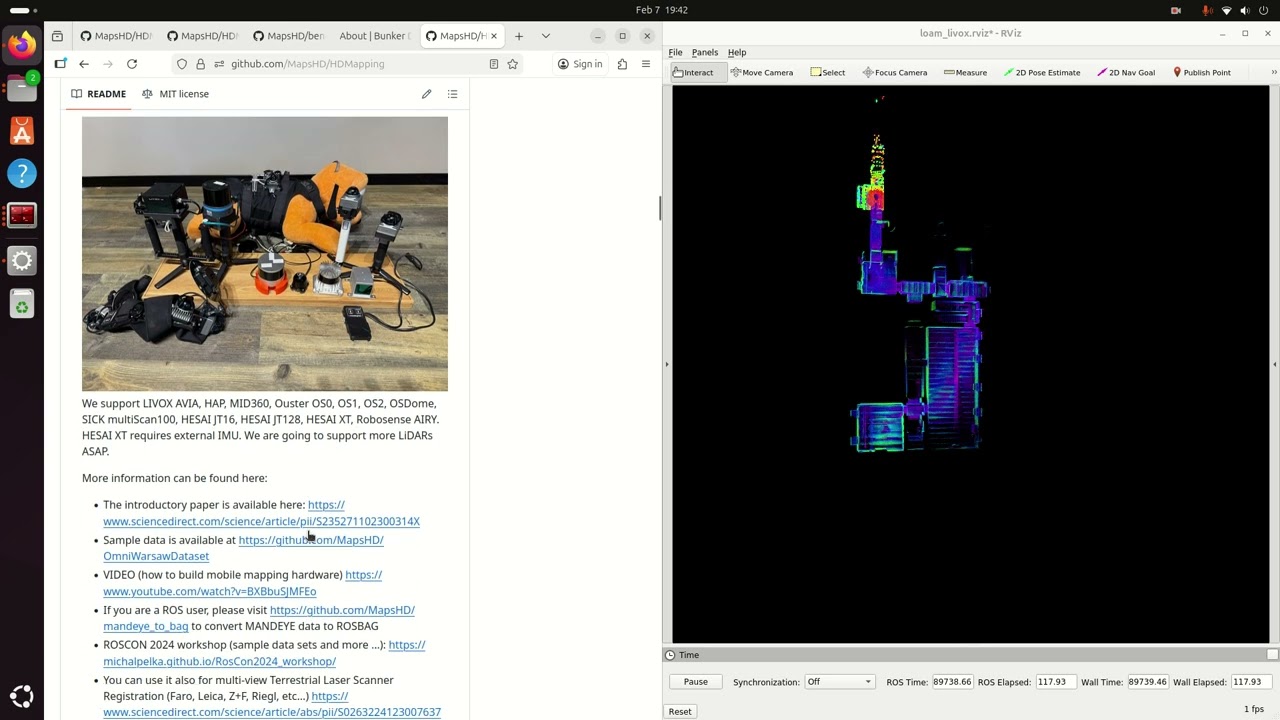This screenshot has height=720, width=1280.
Task: Expand the left RViz panel handle
Action: click(666, 364)
